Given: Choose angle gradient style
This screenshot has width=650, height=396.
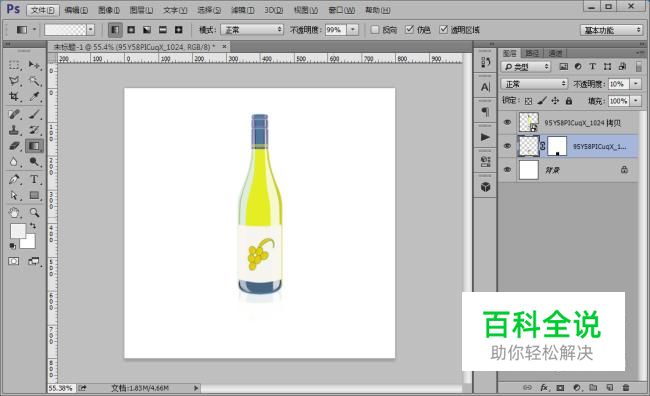Looking at the screenshot, I should click(x=147, y=30).
